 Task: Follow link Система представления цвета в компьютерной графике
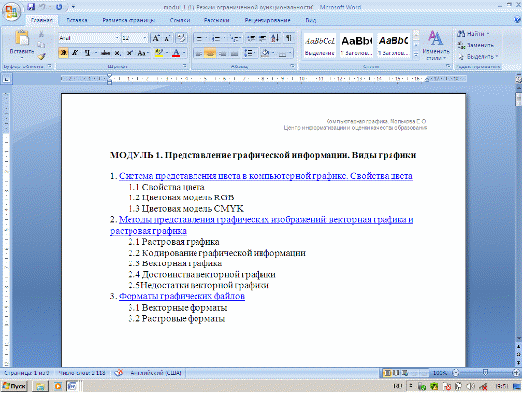pos(266,176)
